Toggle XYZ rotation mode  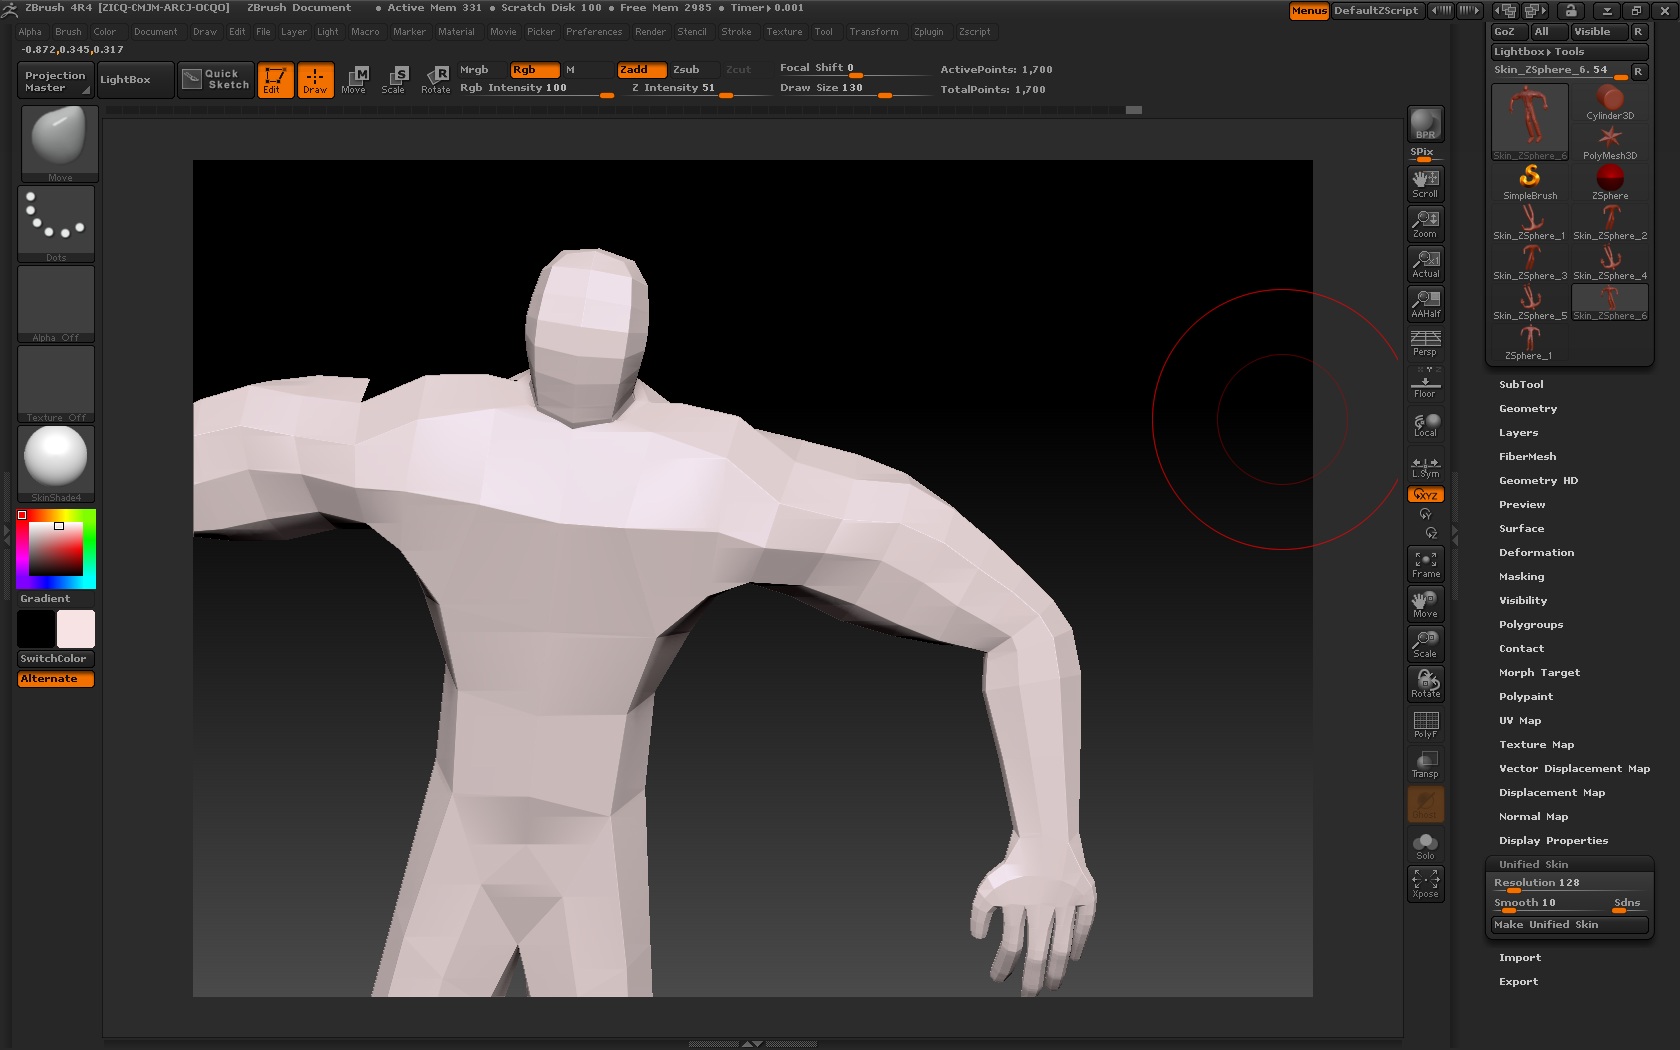[1425, 495]
